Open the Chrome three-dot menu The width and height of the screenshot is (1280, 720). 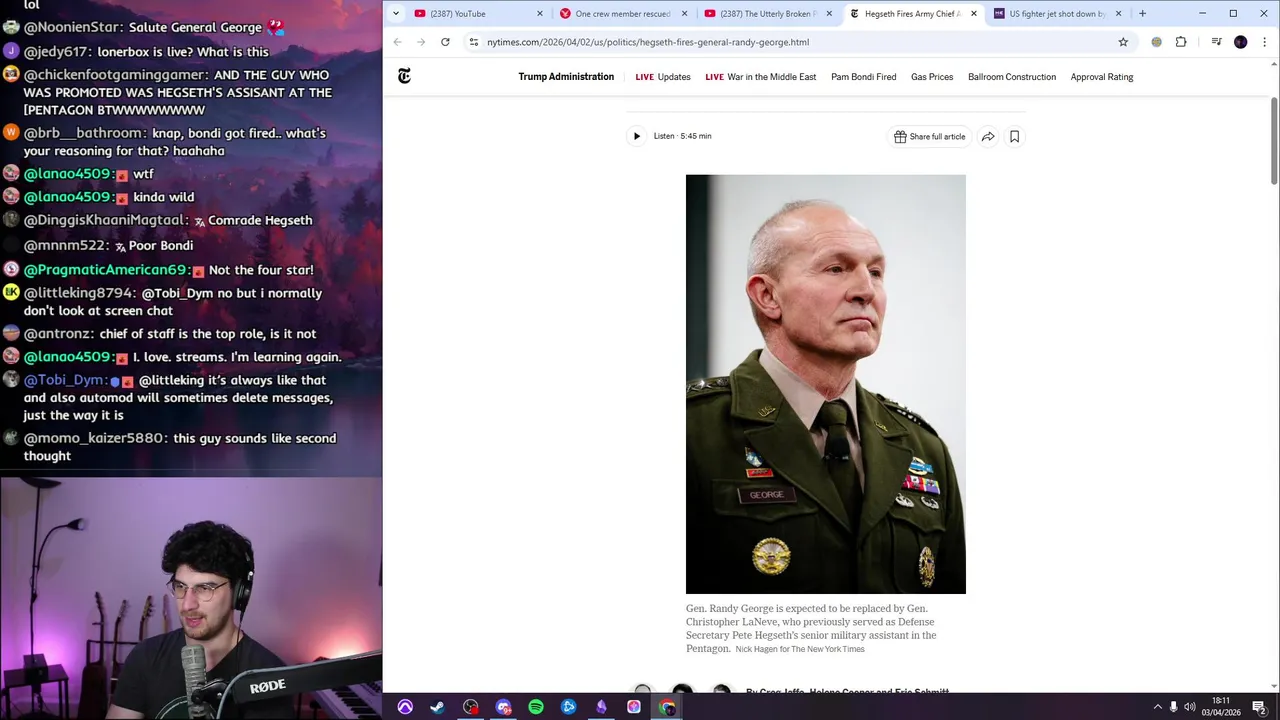(x=1265, y=42)
